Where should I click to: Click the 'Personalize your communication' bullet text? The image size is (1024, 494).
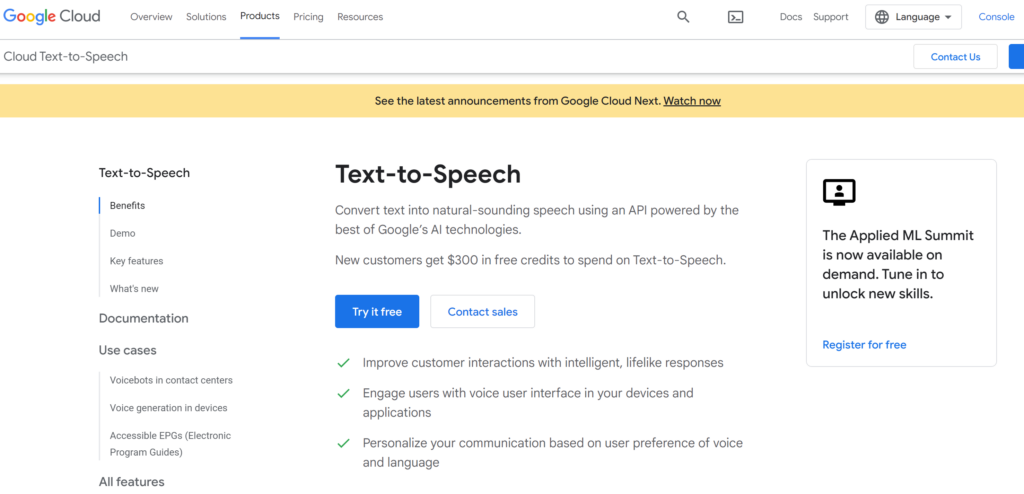tap(552, 453)
